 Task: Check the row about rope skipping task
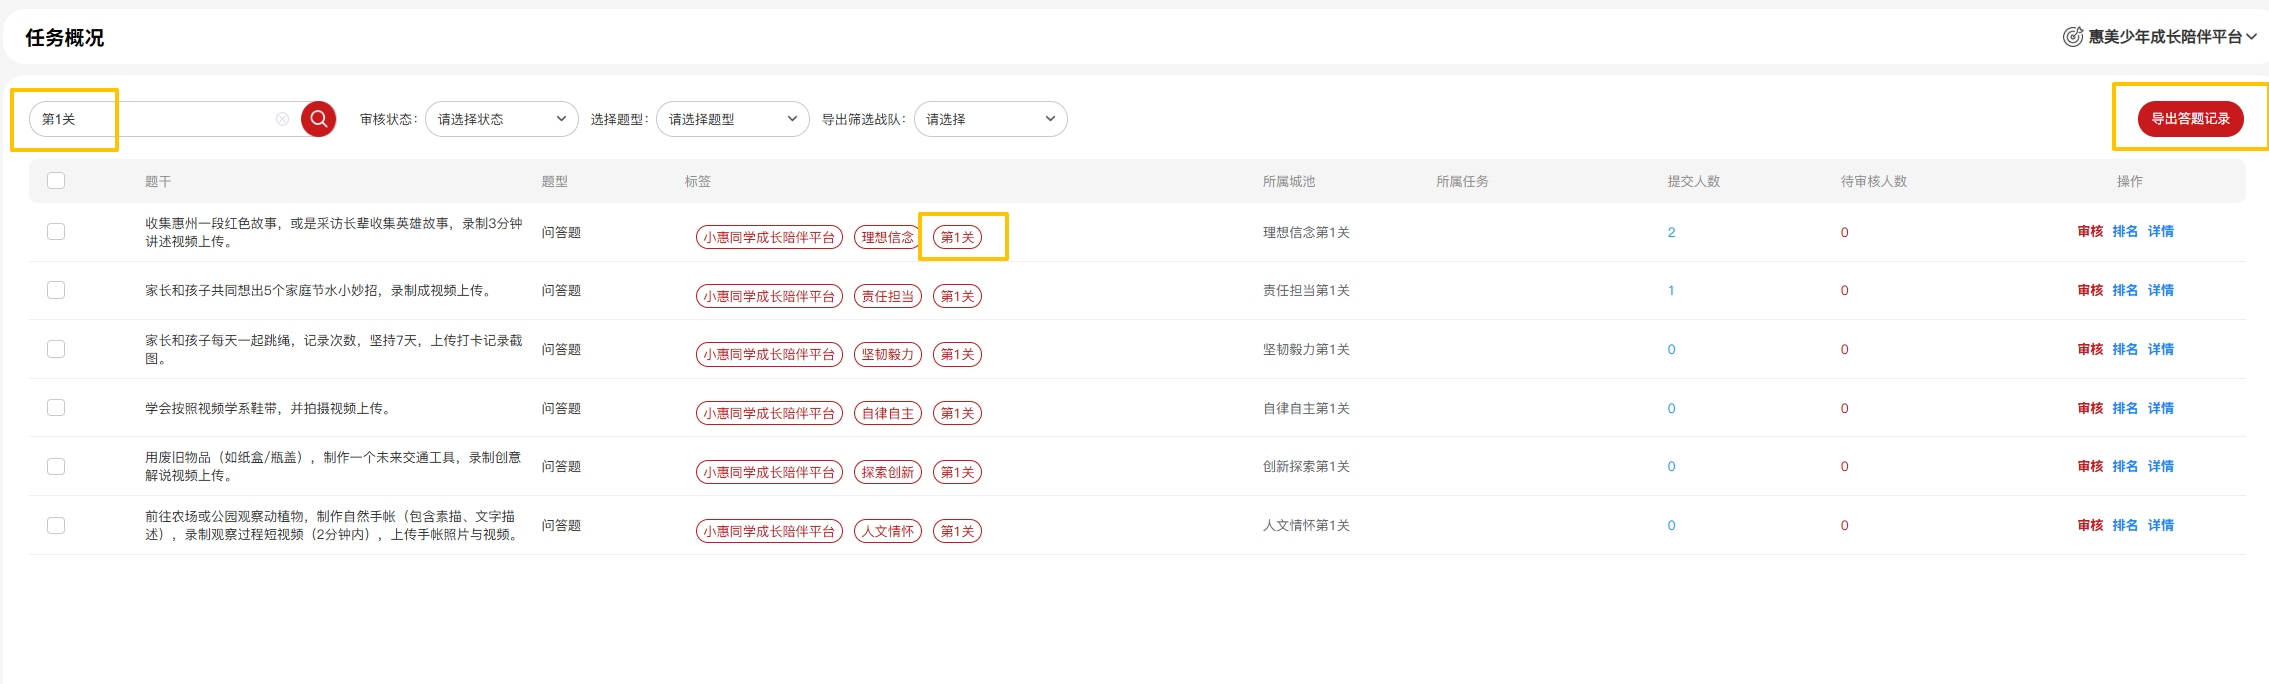[x=56, y=349]
